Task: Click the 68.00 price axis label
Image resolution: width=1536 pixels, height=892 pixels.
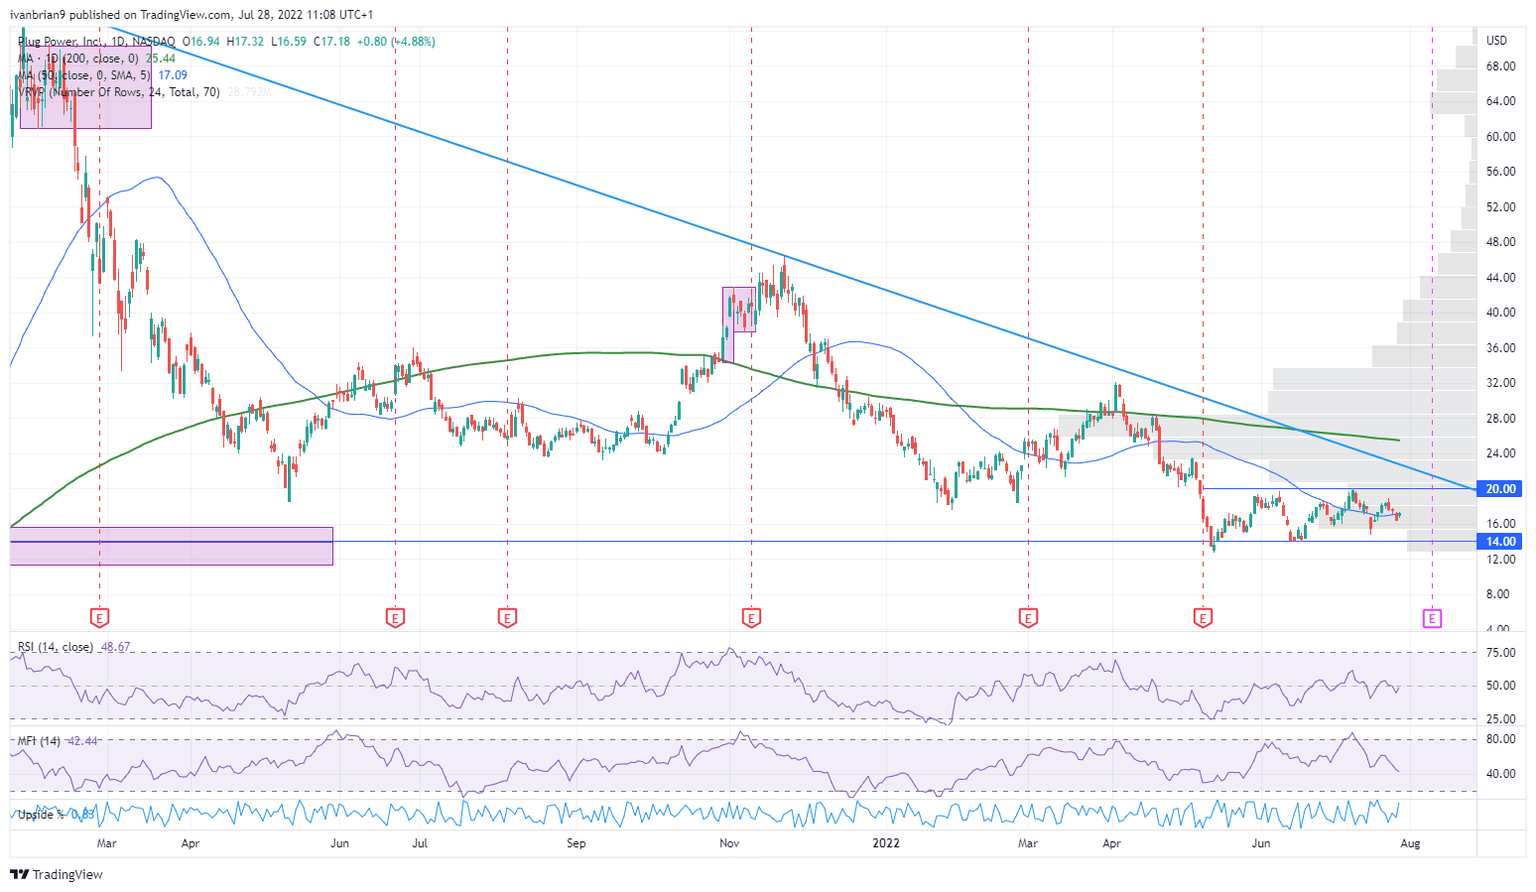Action: [x=1500, y=66]
